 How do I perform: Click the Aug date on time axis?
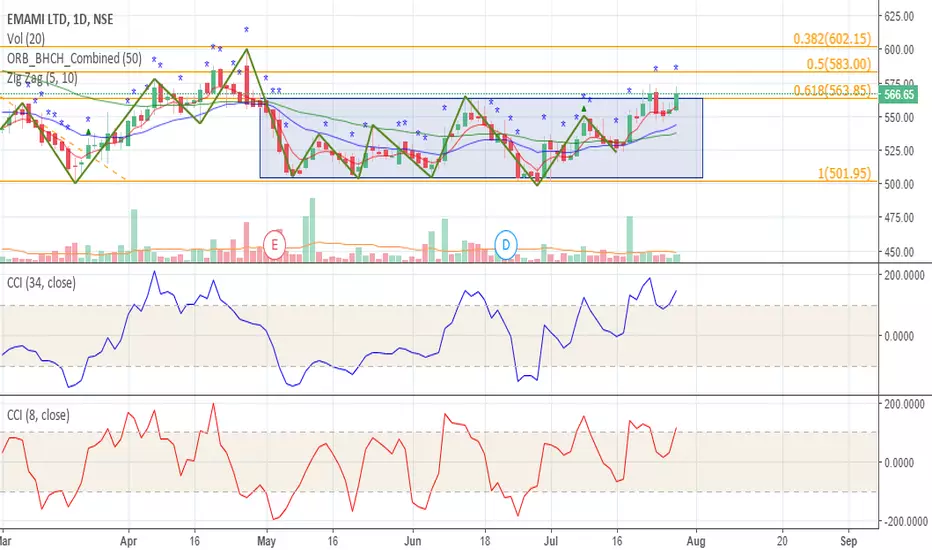pyautogui.click(x=696, y=541)
